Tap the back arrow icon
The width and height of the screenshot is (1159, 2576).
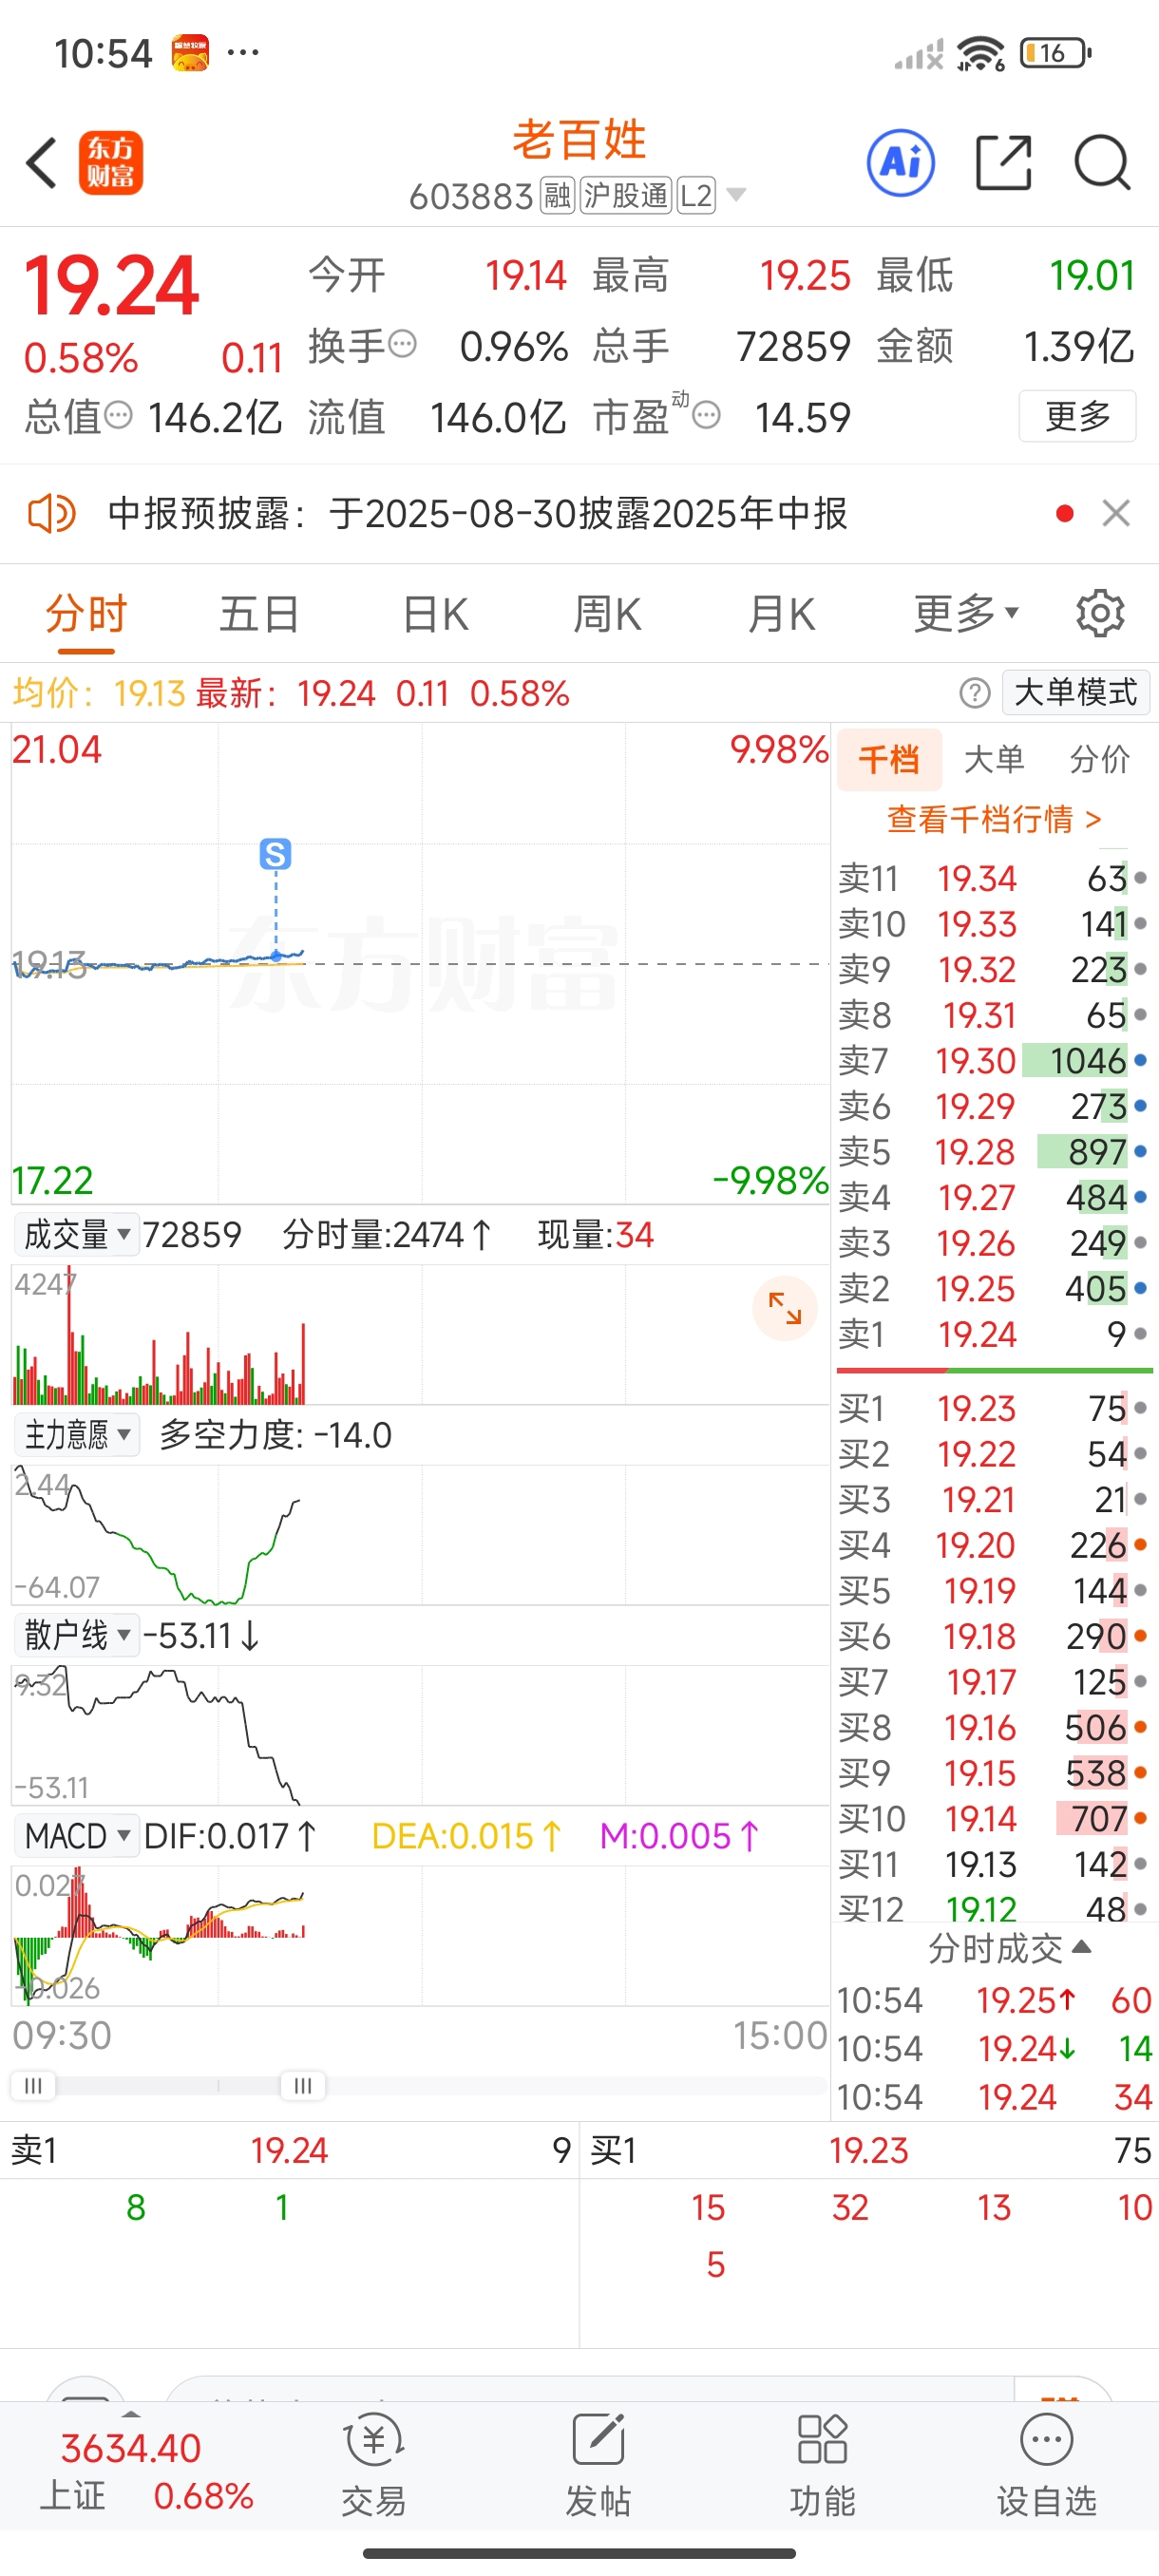[41, 163]
